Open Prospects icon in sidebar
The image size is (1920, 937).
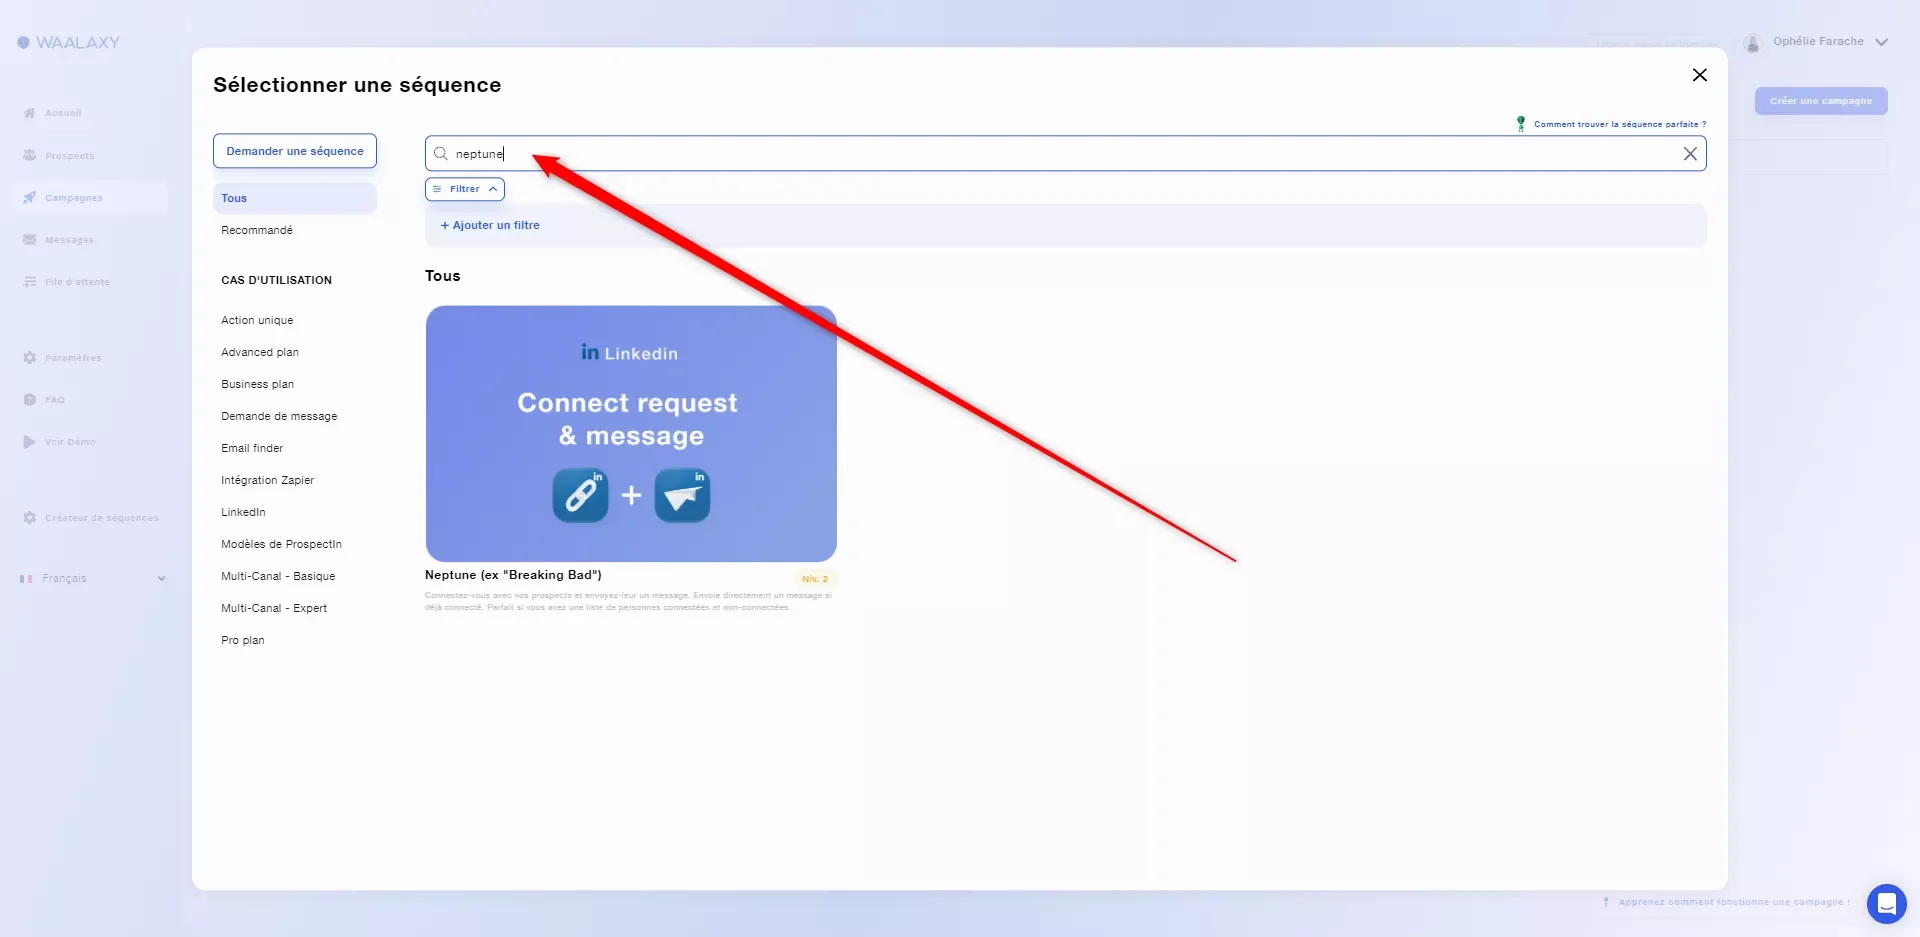[x=29, y=156]
